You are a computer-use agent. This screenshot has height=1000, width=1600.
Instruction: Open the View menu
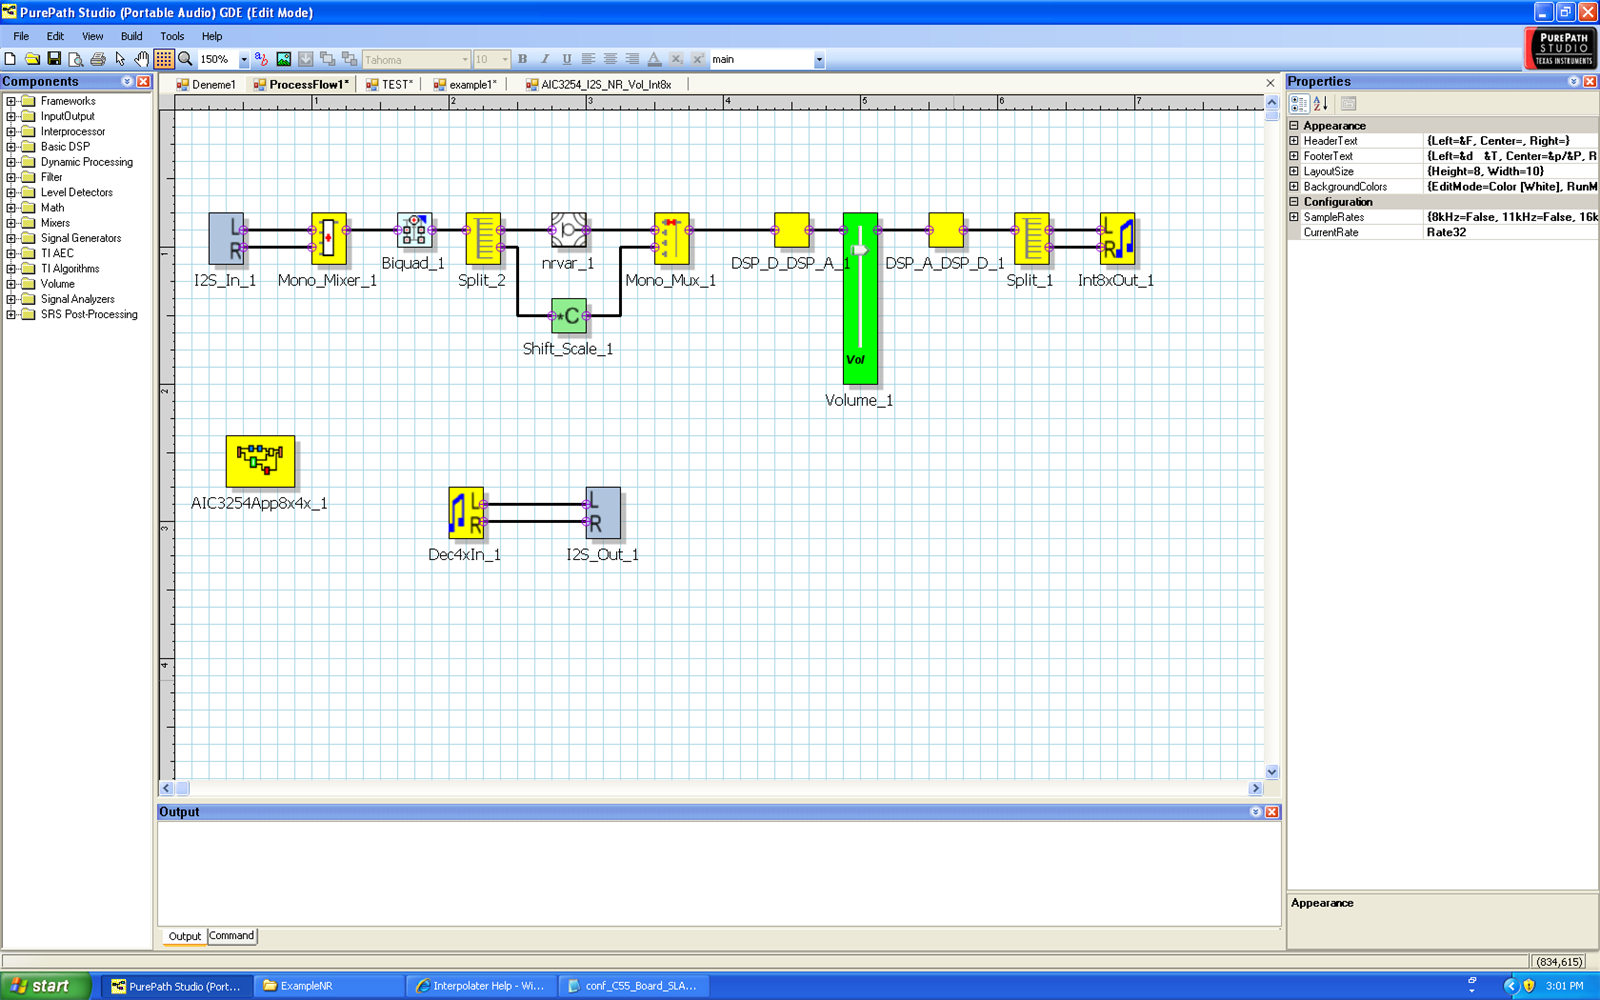tap(92, 36)
